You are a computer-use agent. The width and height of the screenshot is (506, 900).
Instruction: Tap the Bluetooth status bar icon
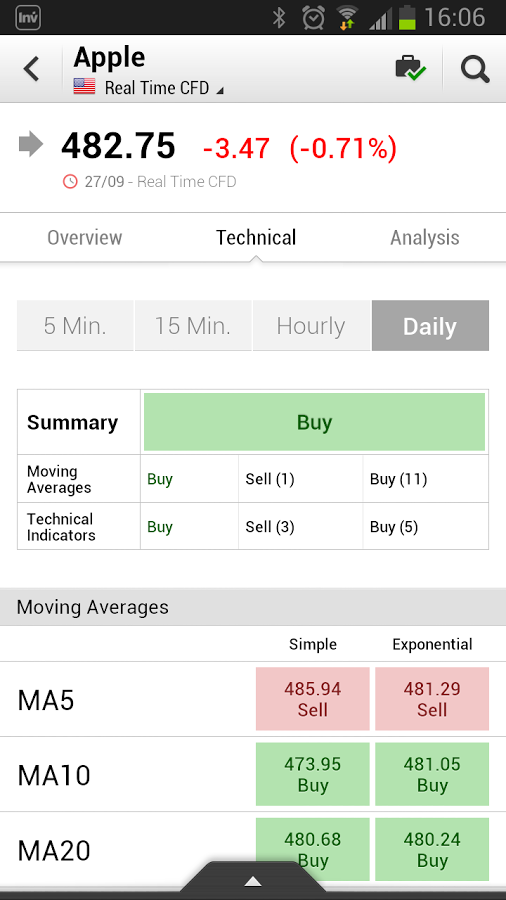279,18
